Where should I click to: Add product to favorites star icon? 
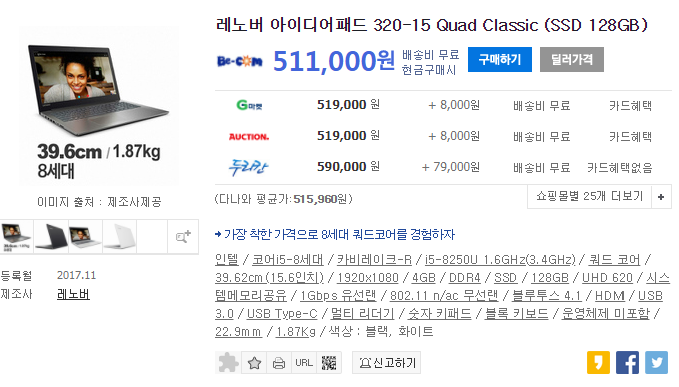[254, 363]
